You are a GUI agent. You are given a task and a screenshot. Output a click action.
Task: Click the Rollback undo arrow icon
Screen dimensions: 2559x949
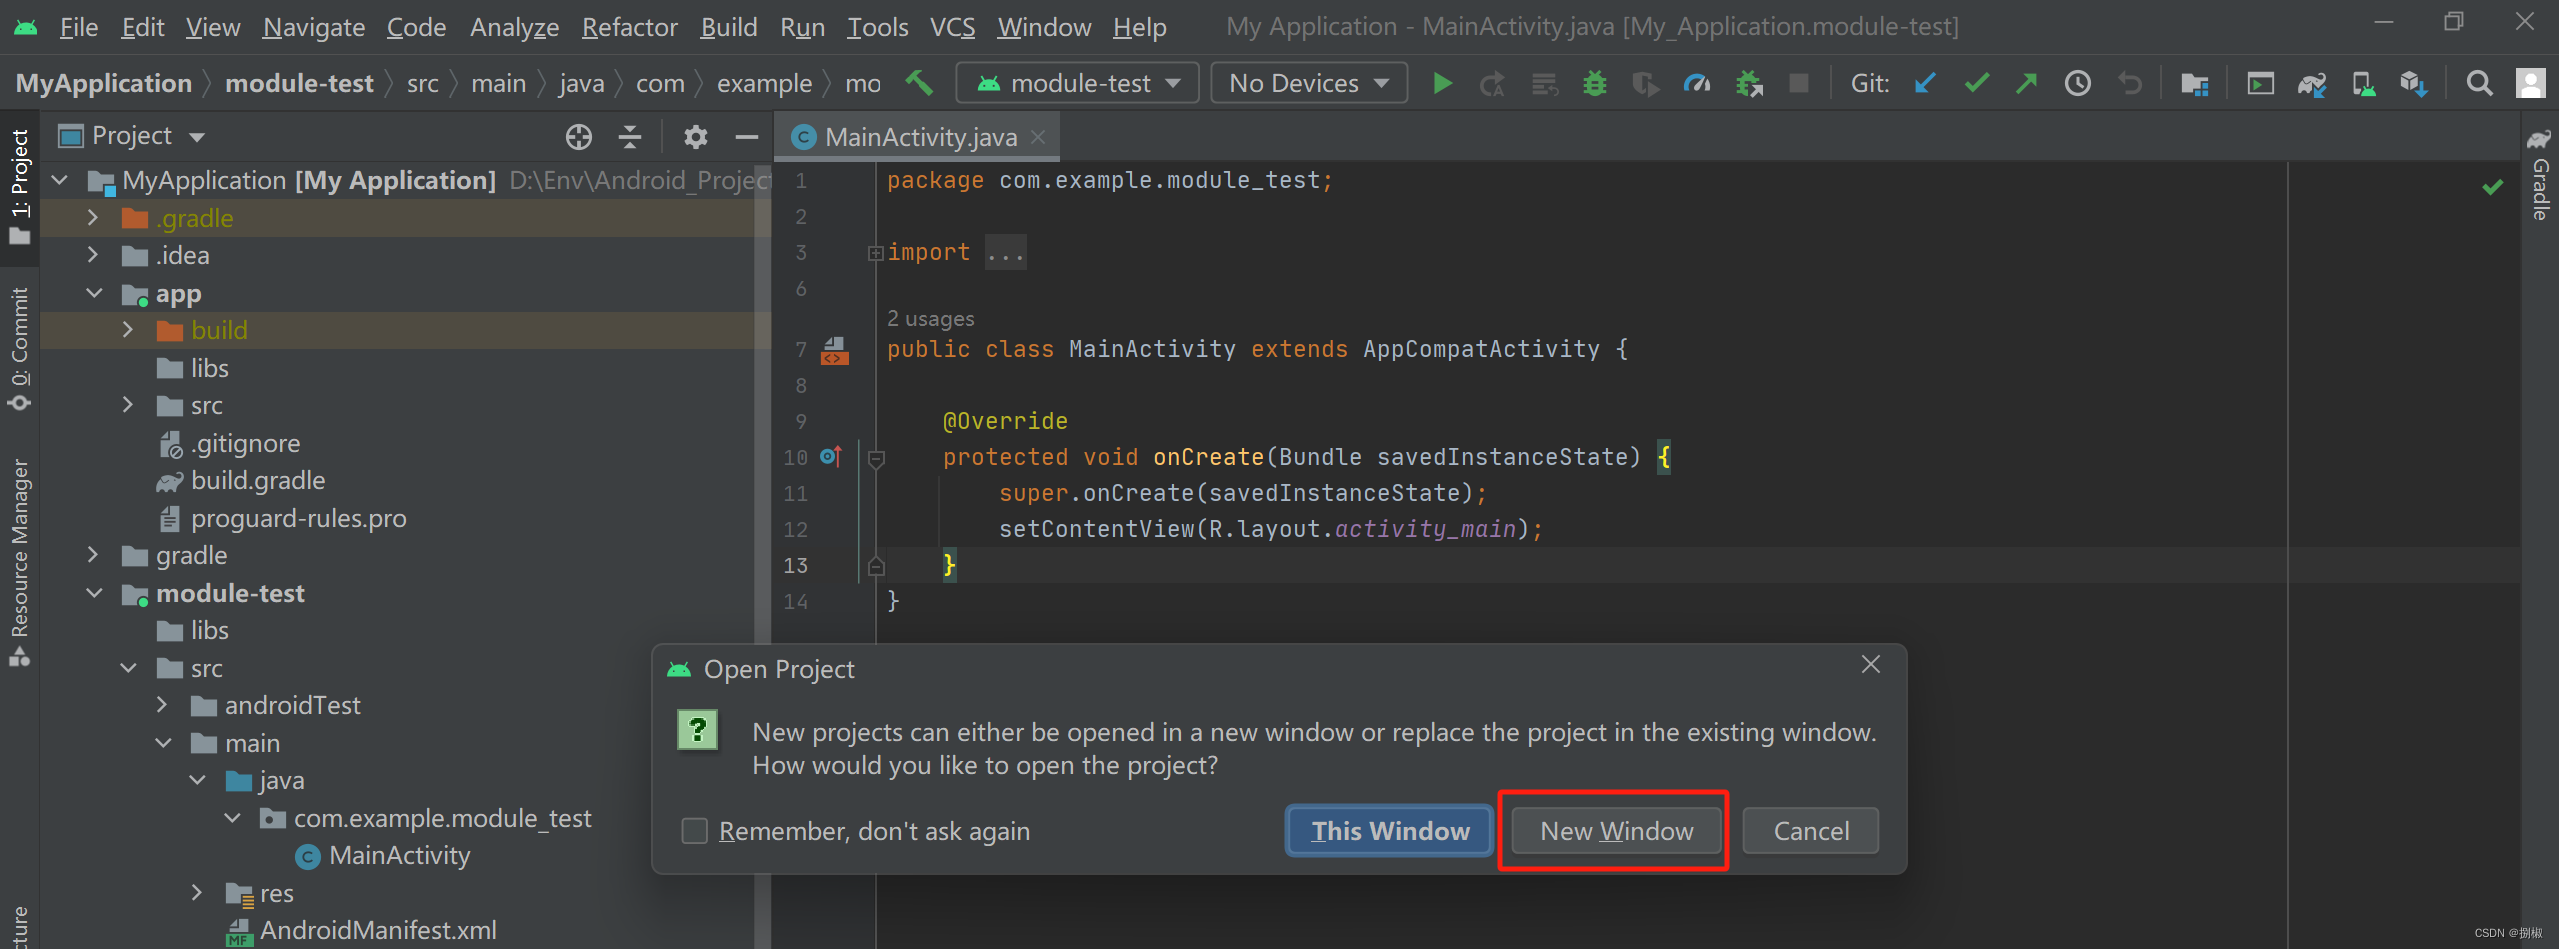tap(2130, 83)
